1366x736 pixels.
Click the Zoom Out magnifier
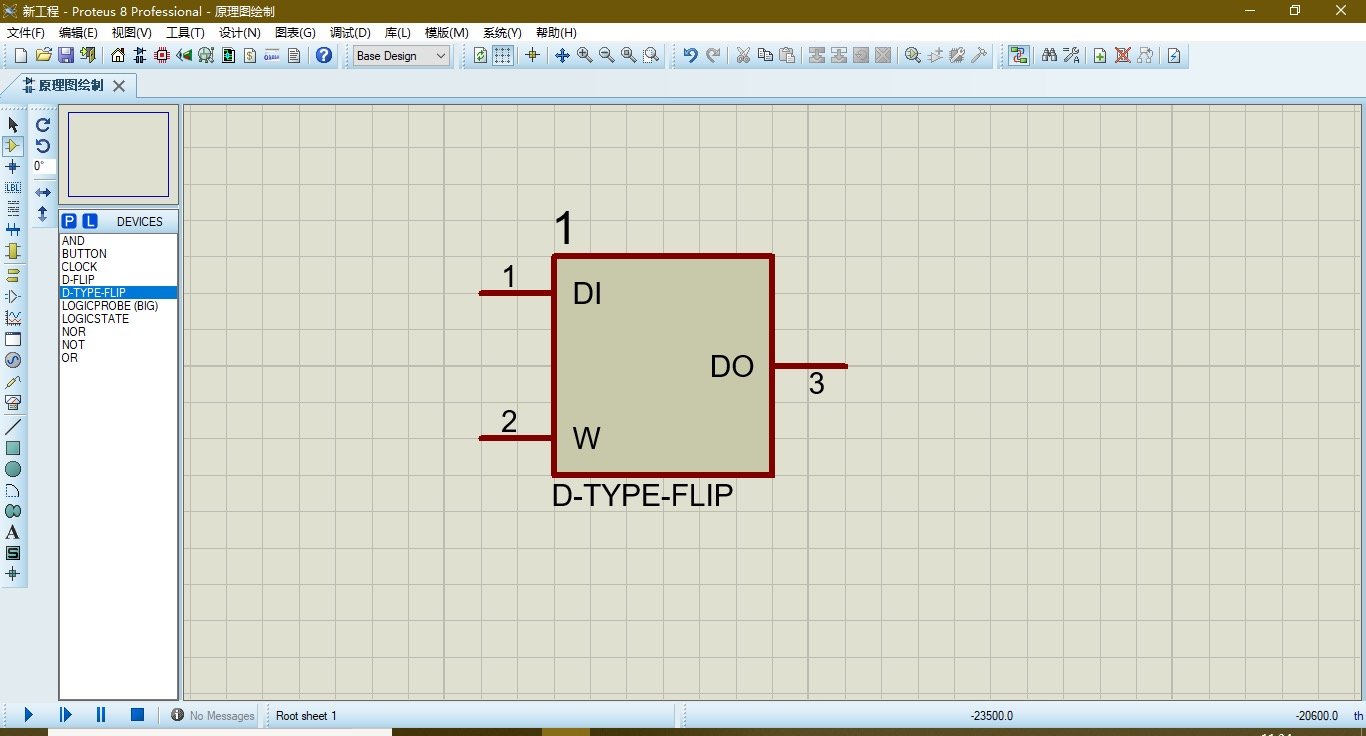tap(606, 56)
